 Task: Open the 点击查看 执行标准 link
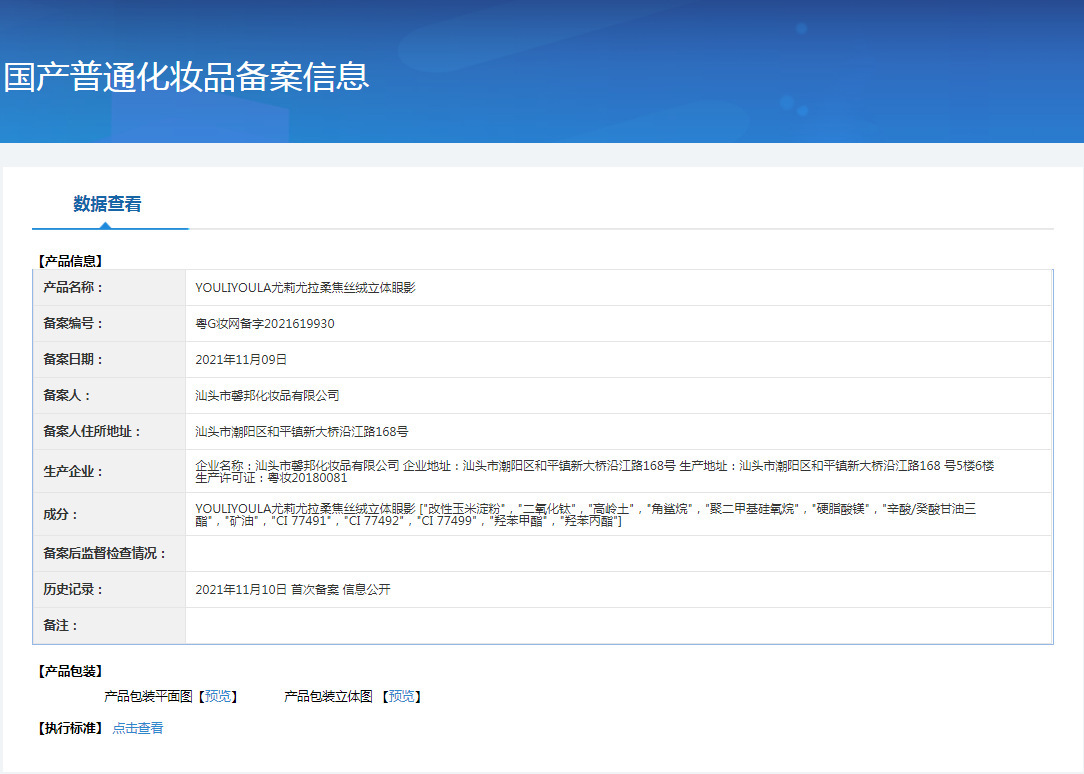(x=138, y=728)
